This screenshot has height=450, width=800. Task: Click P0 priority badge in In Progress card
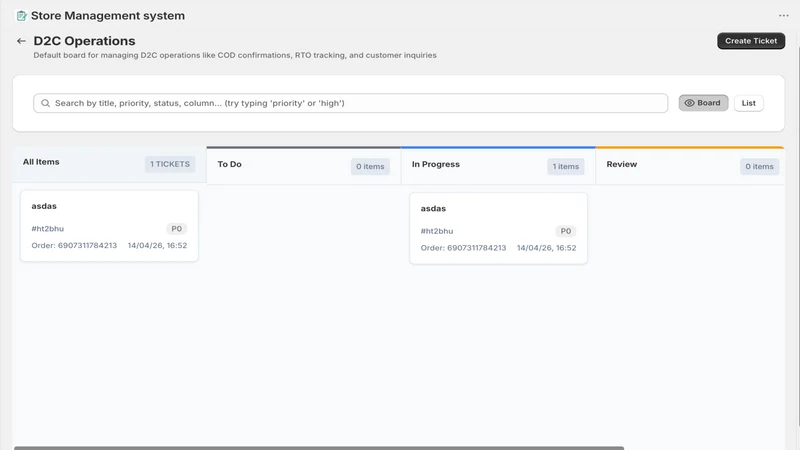tap(566, 231)
